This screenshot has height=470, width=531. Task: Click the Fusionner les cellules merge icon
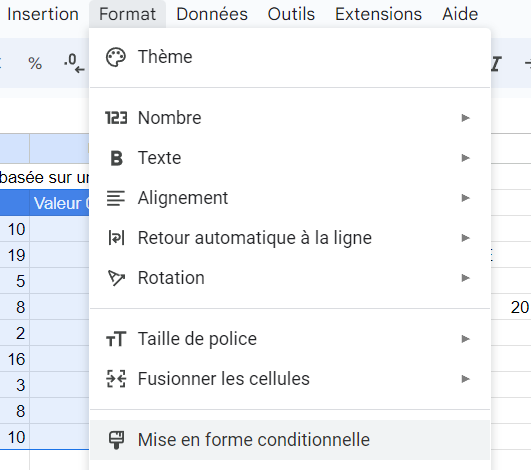pos(116,379)
